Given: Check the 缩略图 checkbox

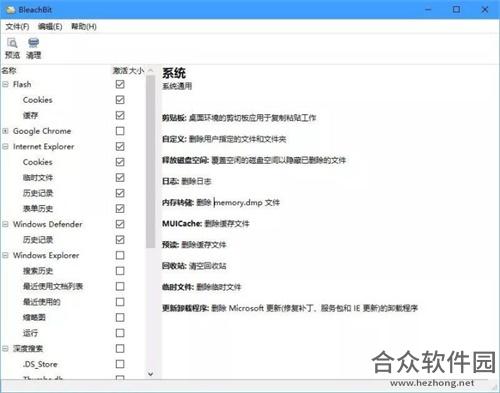Looking at the screenshot, I should (120, 317).
